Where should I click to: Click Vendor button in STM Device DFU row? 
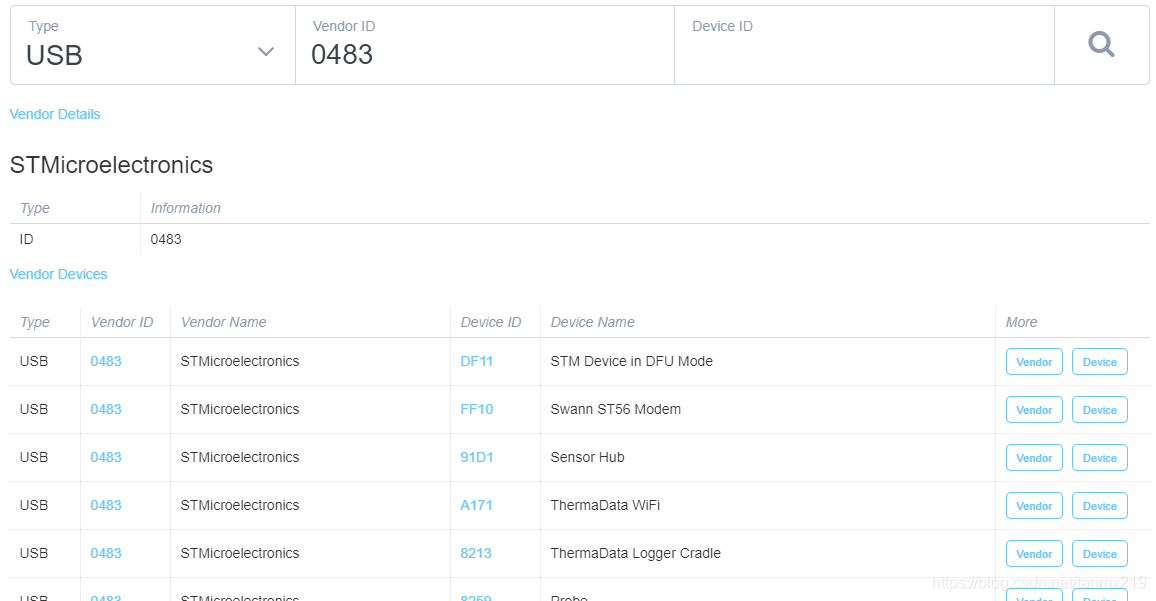[1034, 361]
